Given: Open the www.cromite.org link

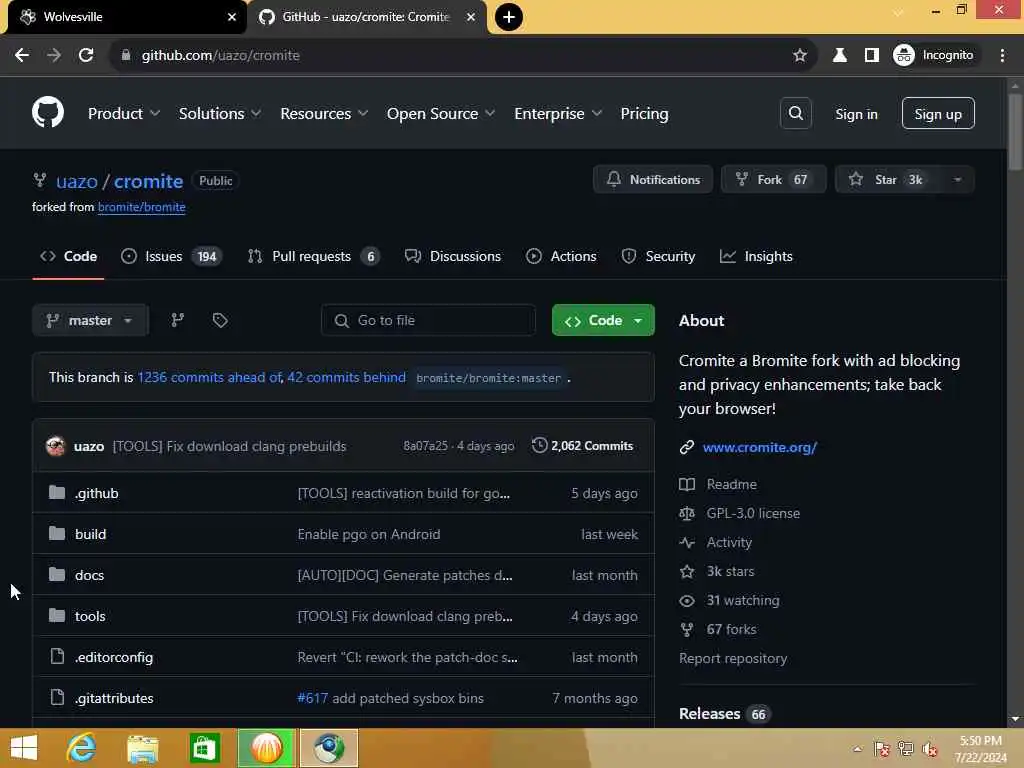Looking at the screenshot, I should coord(760,447).
